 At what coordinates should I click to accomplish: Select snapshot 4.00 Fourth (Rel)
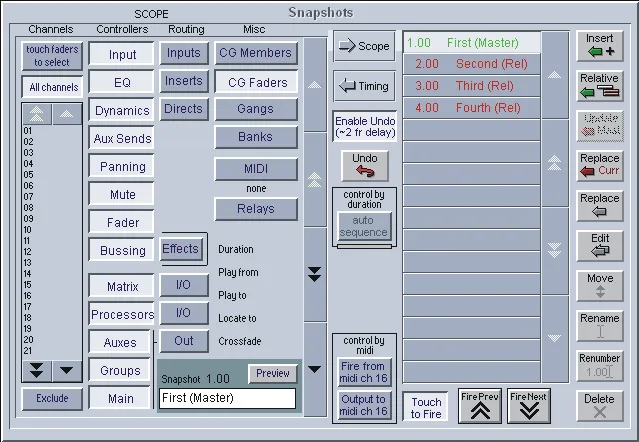click(472, 108)
